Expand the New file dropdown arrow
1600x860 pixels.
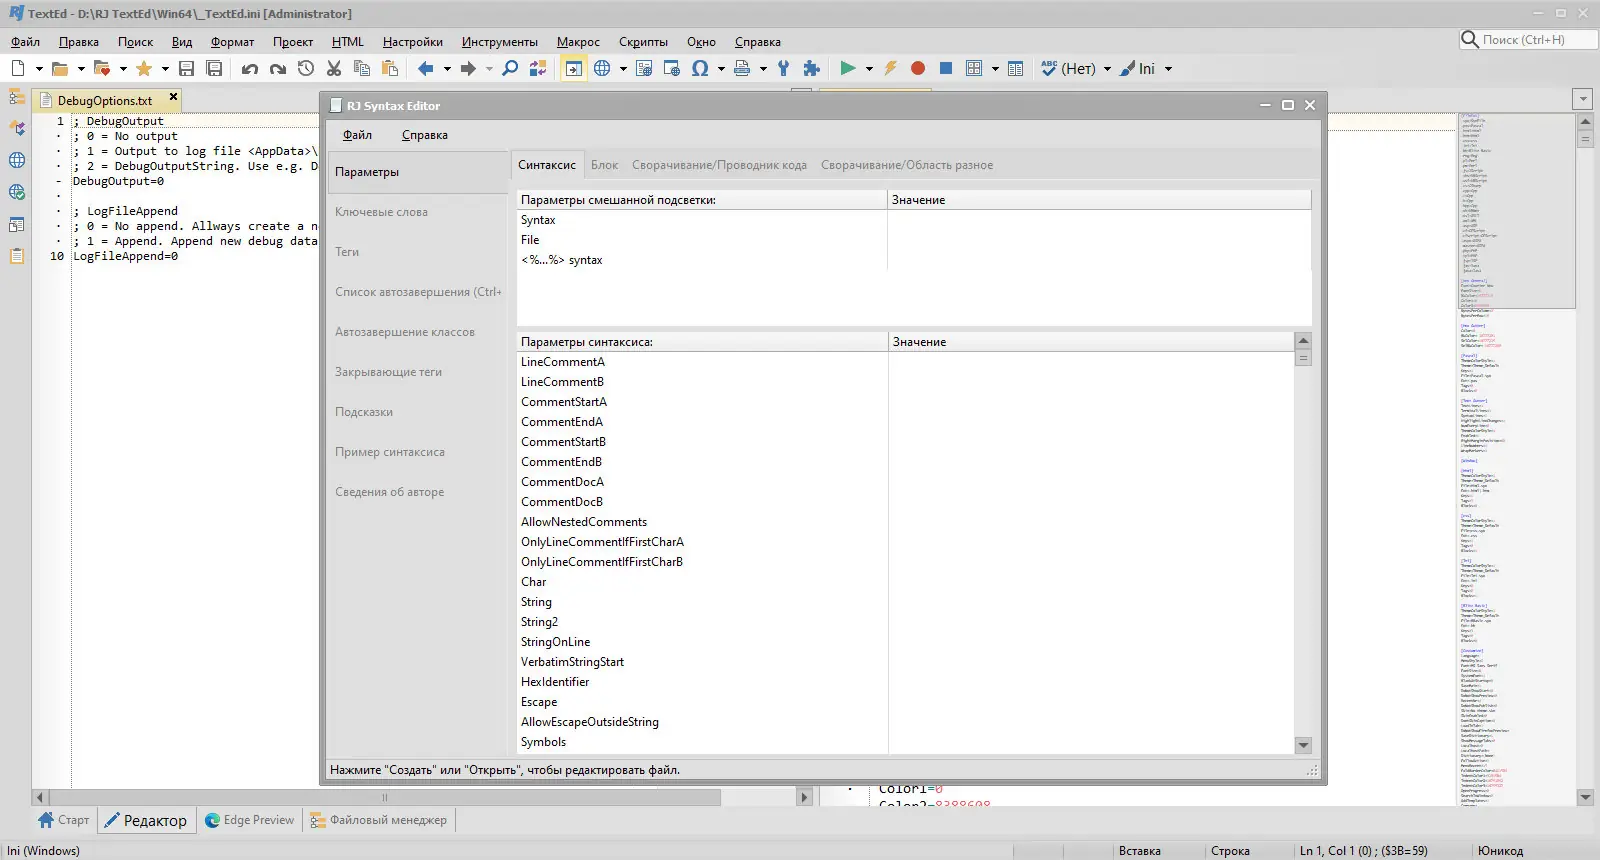click(39, 69)
